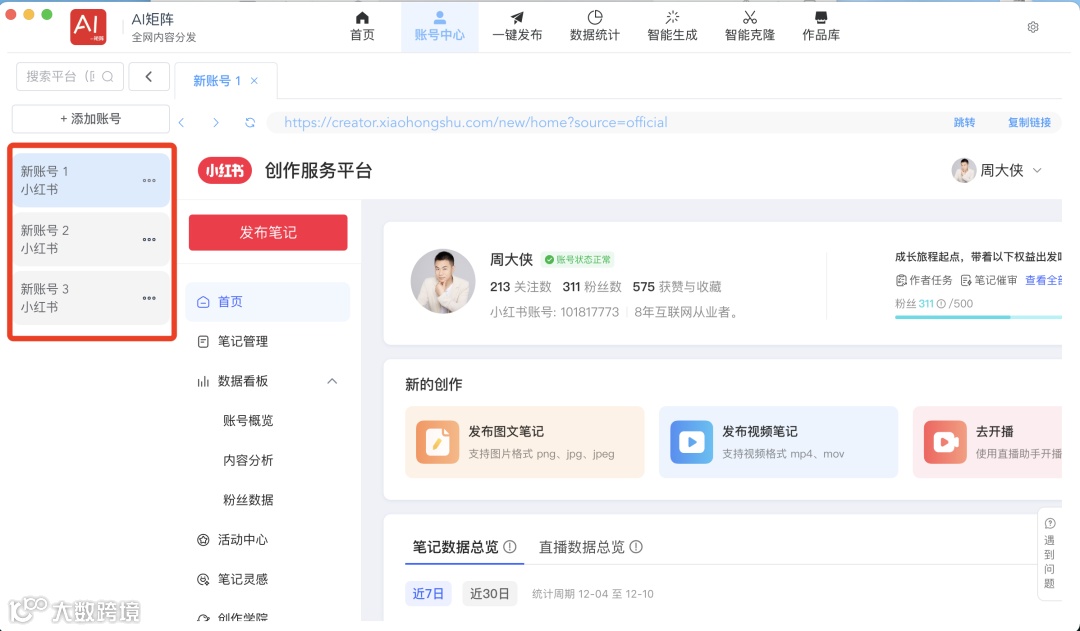
Task: Click the 发布视频笔记 card
Action: [x=778, y=442]
